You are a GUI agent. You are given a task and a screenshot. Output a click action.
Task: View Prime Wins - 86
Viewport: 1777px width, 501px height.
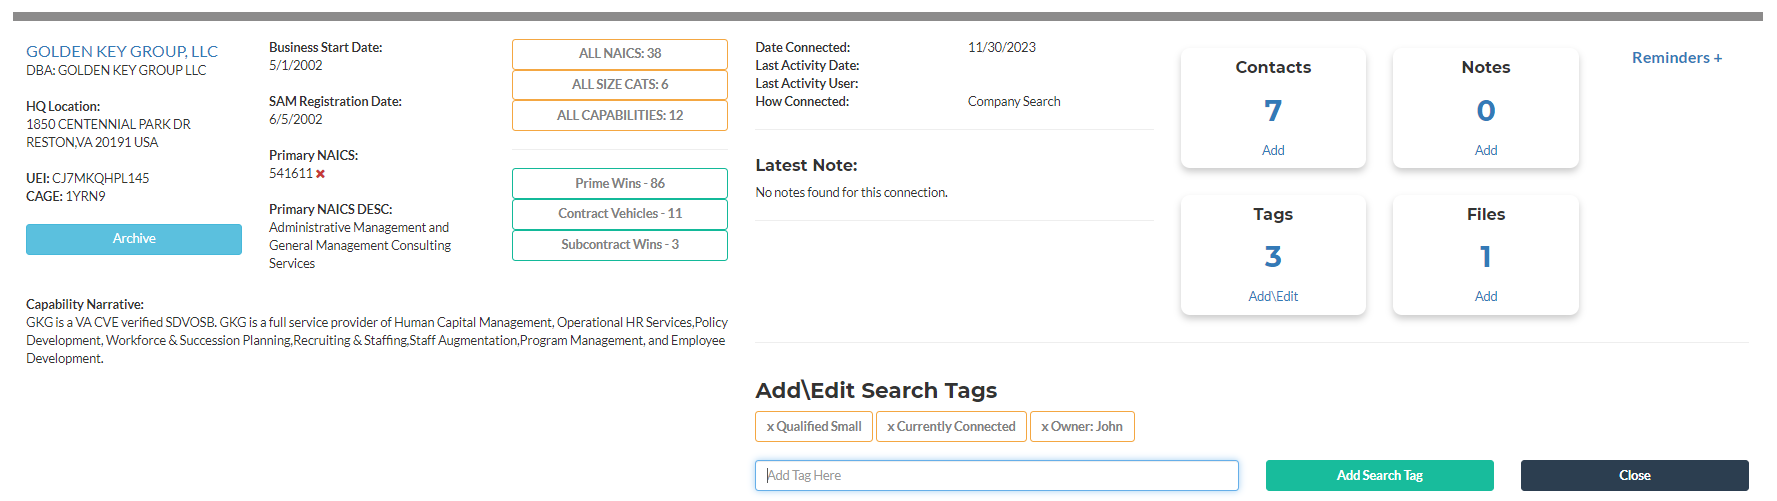(619, 184)
